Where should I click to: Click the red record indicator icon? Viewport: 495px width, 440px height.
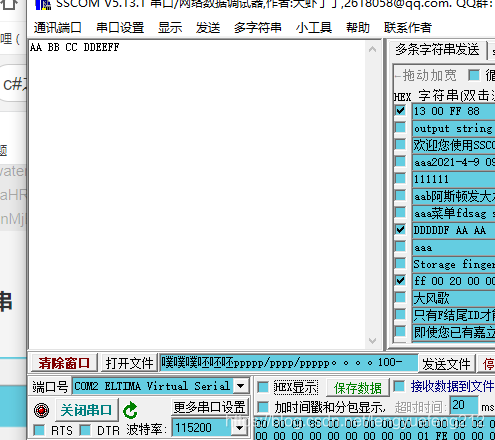tap(41, 410)
